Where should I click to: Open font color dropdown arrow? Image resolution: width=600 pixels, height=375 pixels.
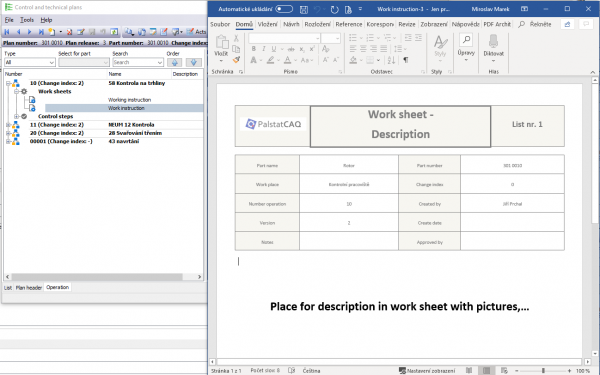(x=295, y=60)
